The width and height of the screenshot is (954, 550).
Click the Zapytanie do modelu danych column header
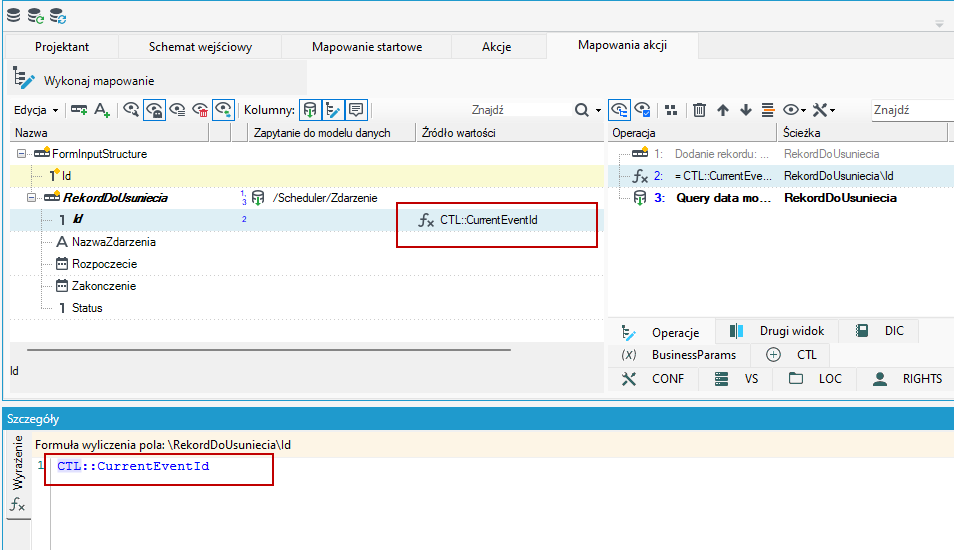coord(332,133)
